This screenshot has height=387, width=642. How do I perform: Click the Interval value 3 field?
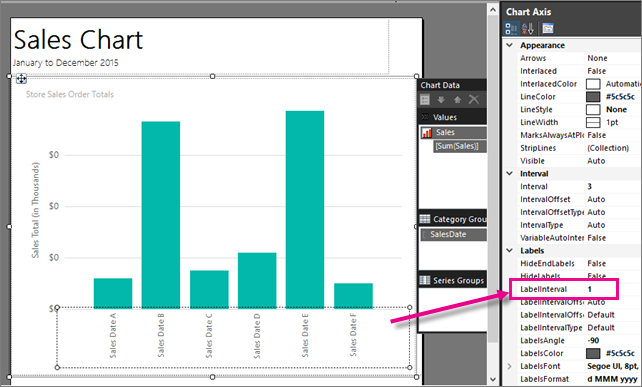(613, 186)
